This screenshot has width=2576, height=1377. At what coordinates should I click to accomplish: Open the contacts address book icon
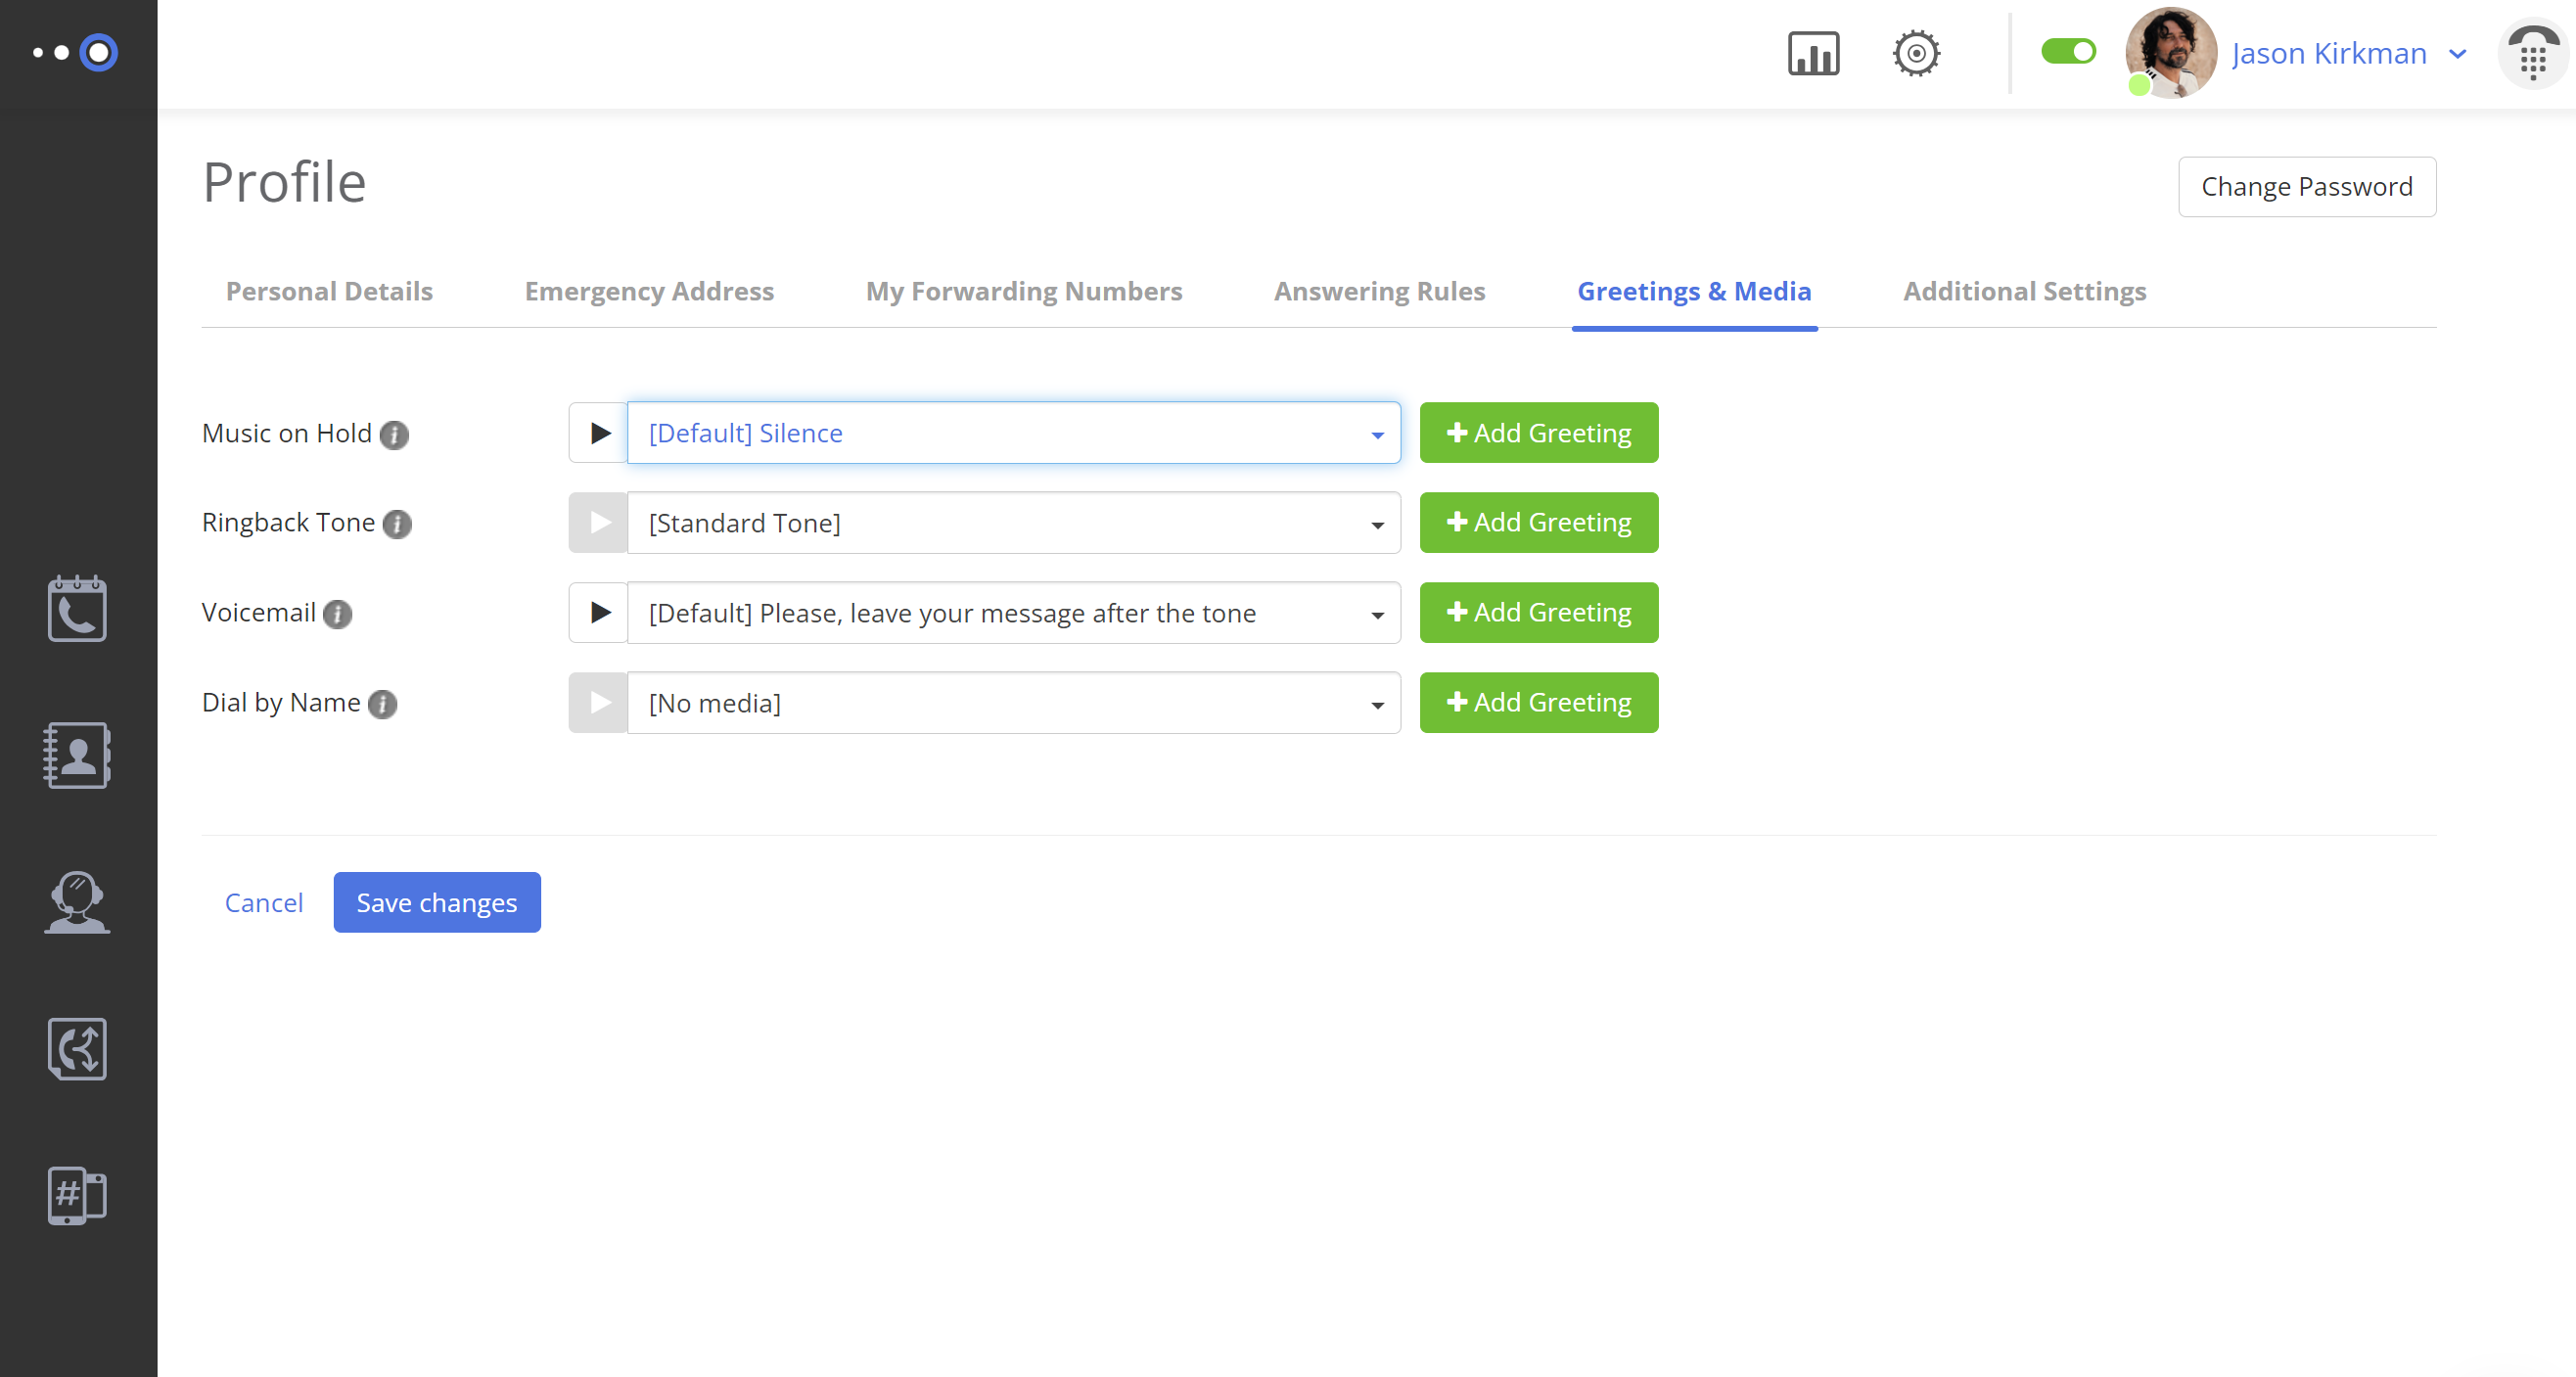77,755
